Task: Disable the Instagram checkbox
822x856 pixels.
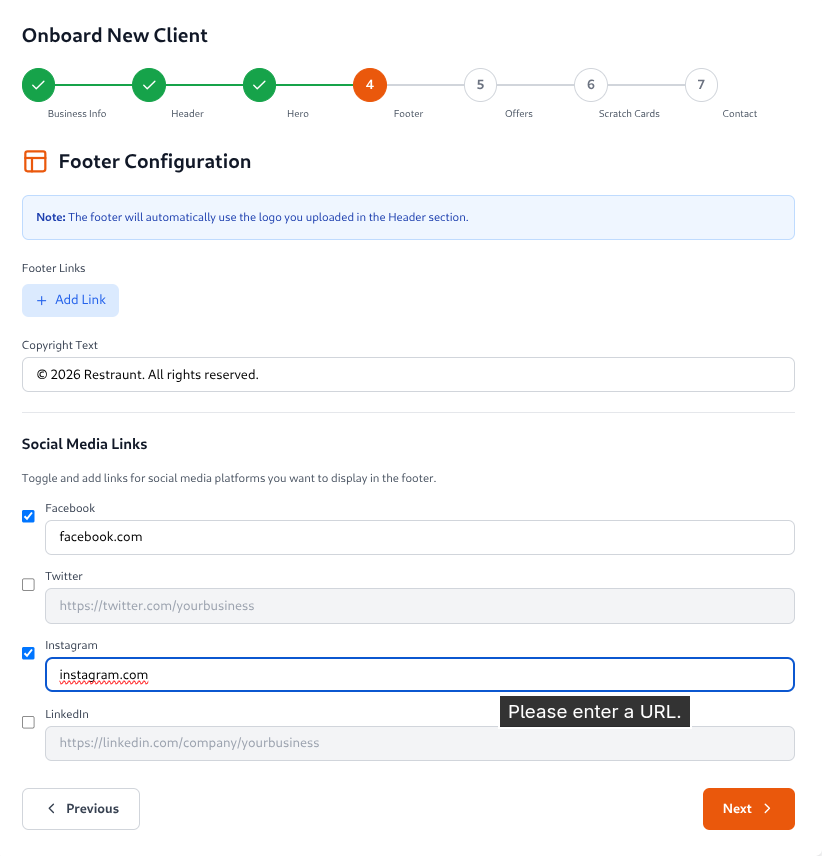Action: tap(28, 653)
